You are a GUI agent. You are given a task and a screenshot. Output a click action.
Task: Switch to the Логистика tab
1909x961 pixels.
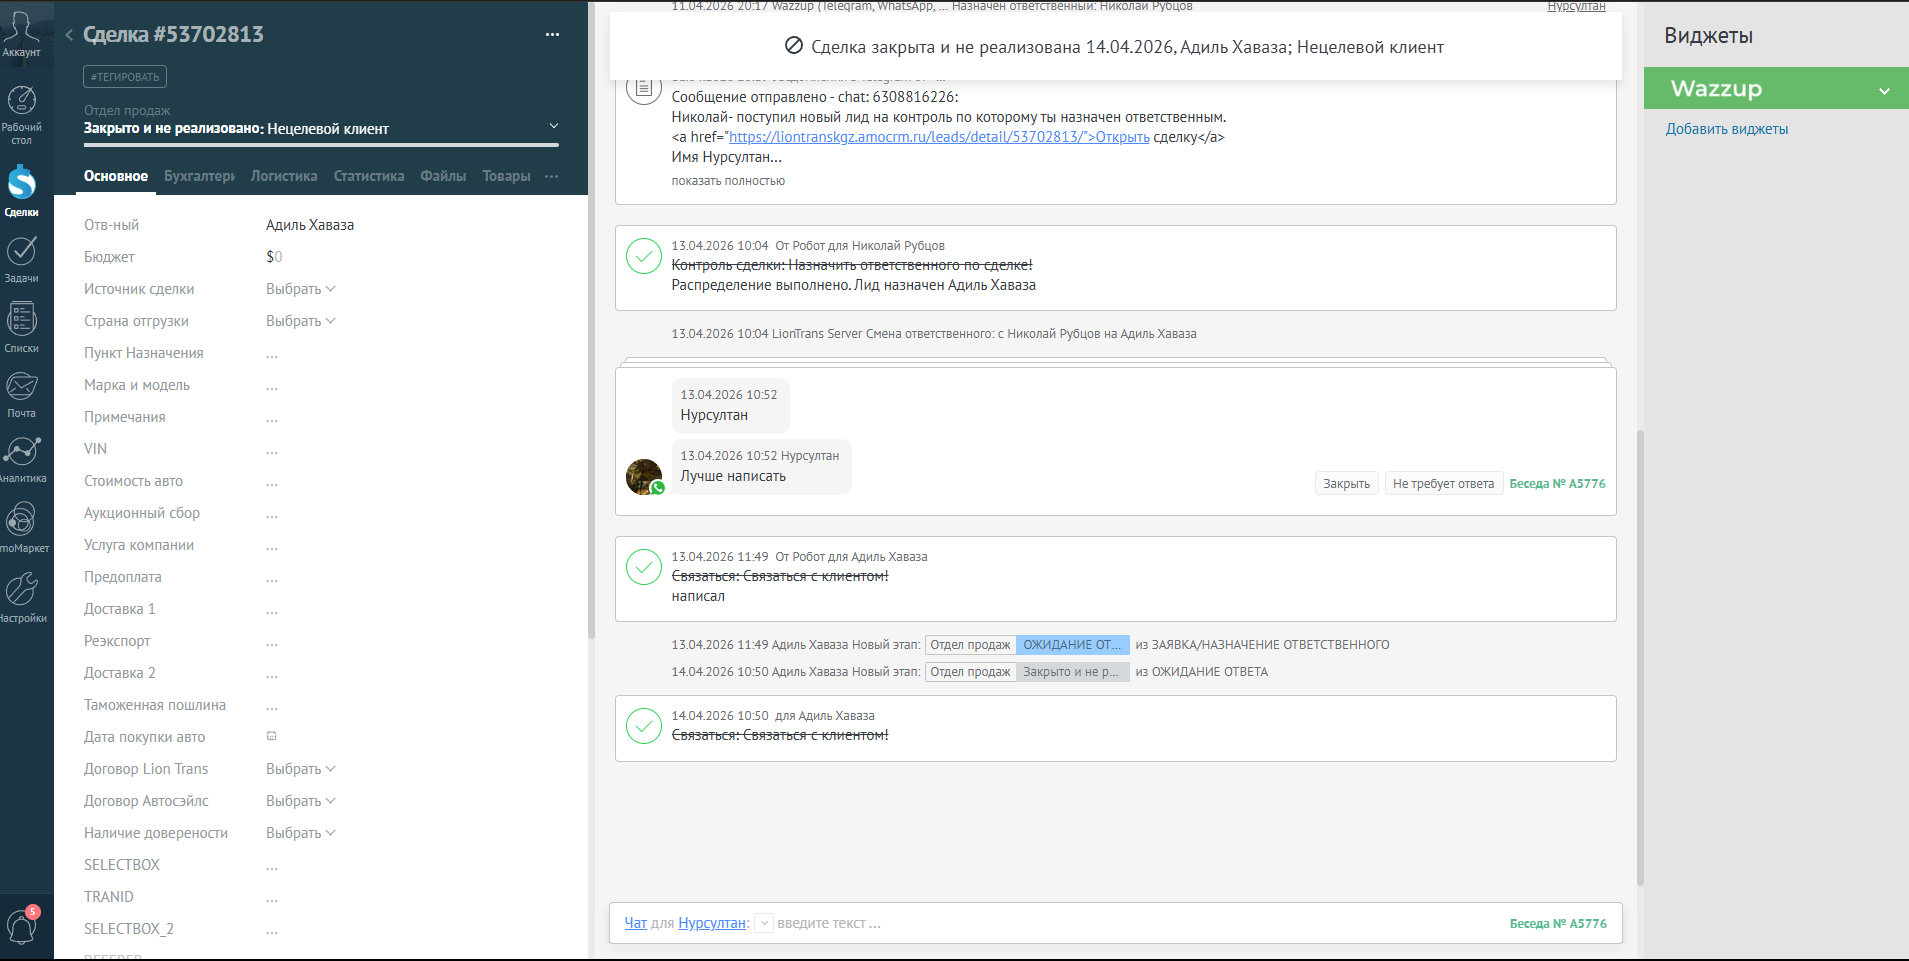[x=284, y=176]
